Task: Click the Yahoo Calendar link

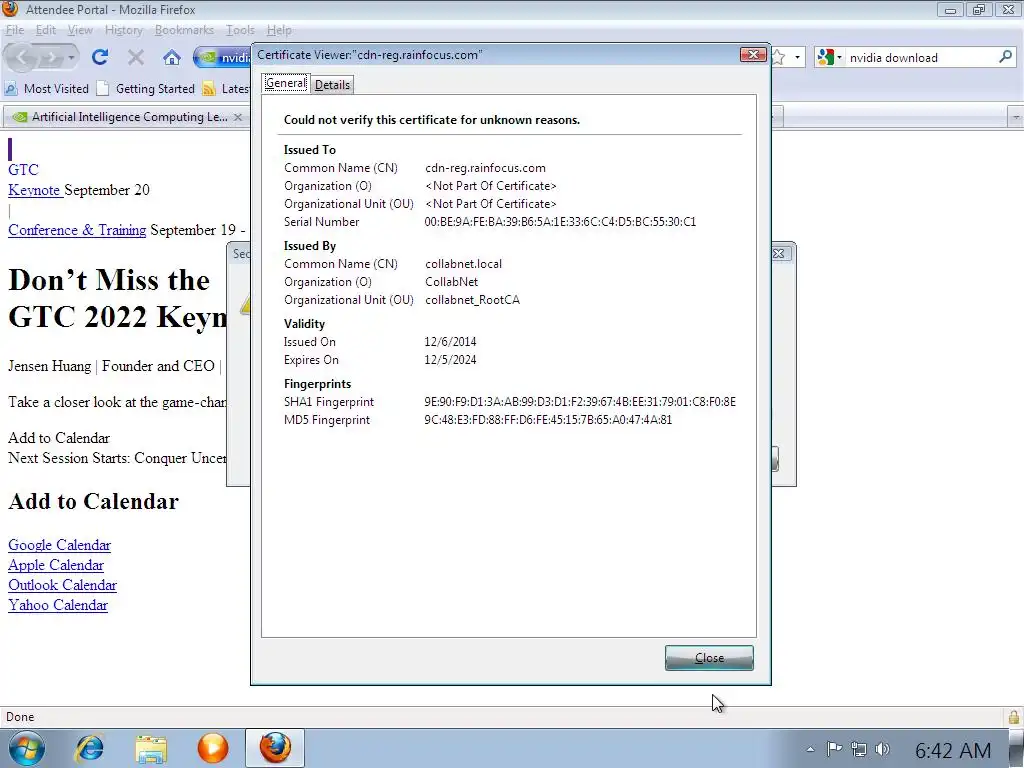Action: pyautogui.click(x=58, y=605)
